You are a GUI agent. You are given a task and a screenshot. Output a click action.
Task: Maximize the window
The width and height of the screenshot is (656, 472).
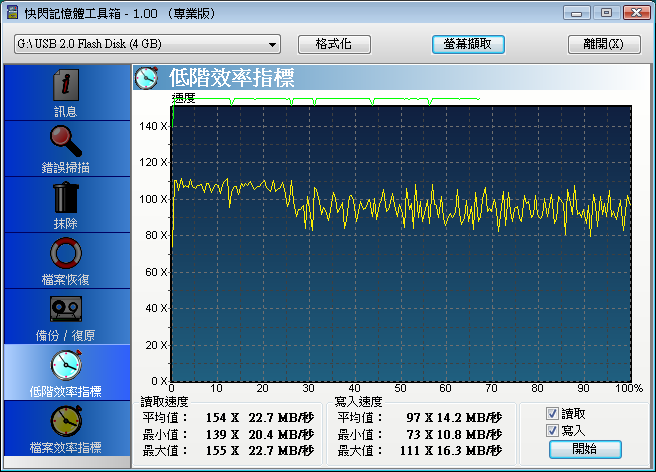[x=605, y=13]
